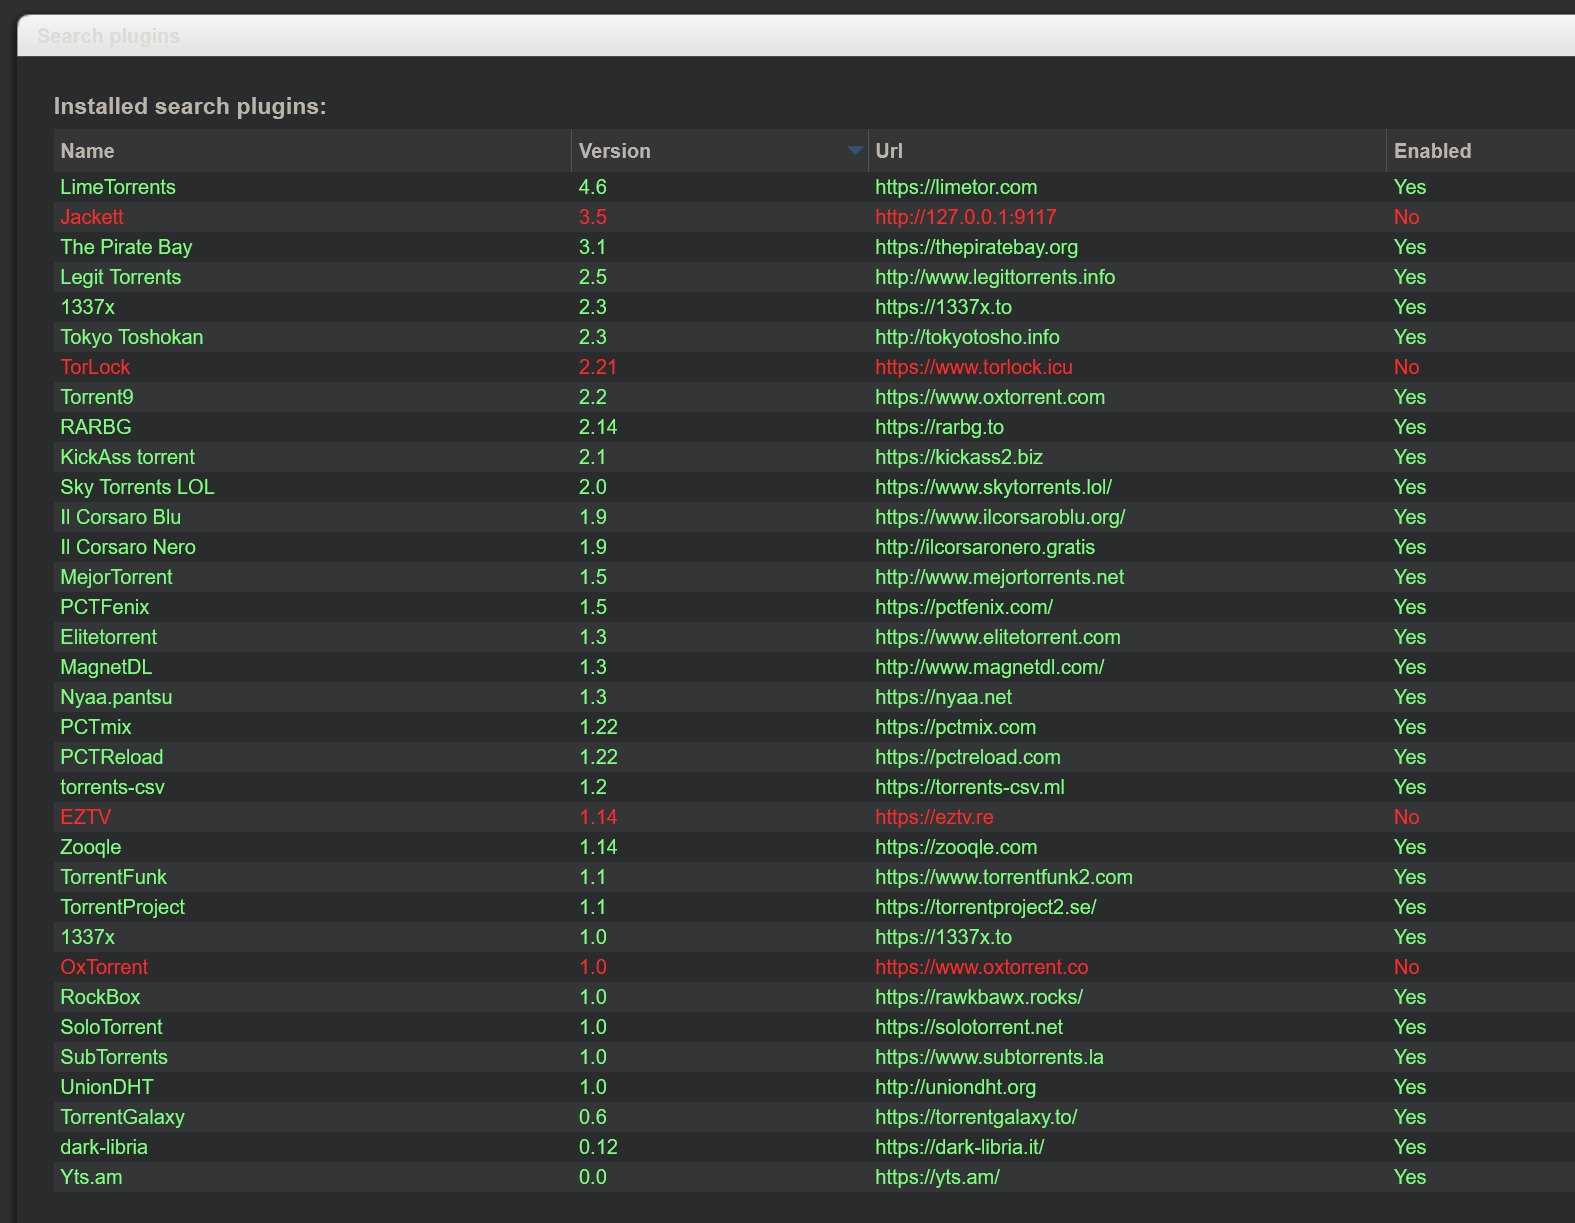Click the OxTorrent 'No' enabled status
The width and height of the screenshot is (1575, 1223).
1406,967
